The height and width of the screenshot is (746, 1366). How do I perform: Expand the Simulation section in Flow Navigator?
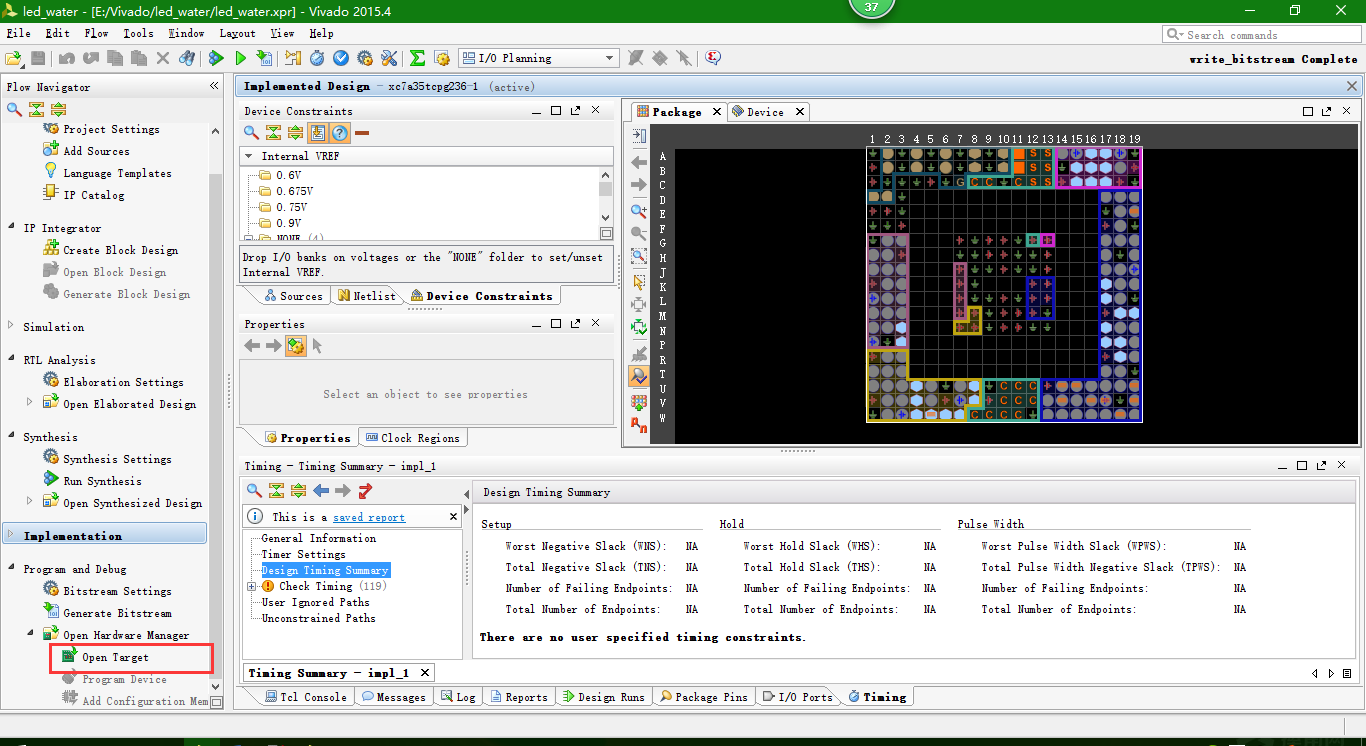point(11,326)
